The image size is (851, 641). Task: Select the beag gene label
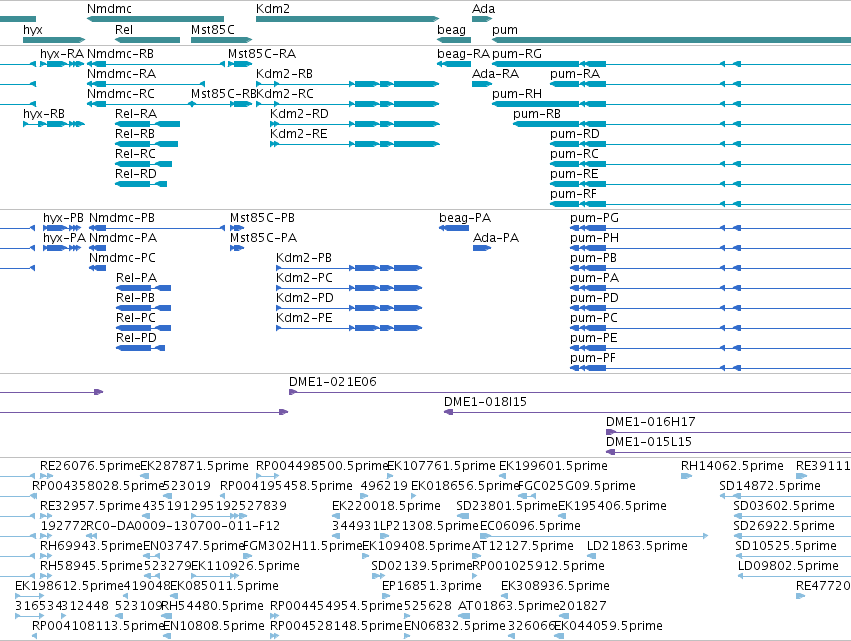click(451, 30)
